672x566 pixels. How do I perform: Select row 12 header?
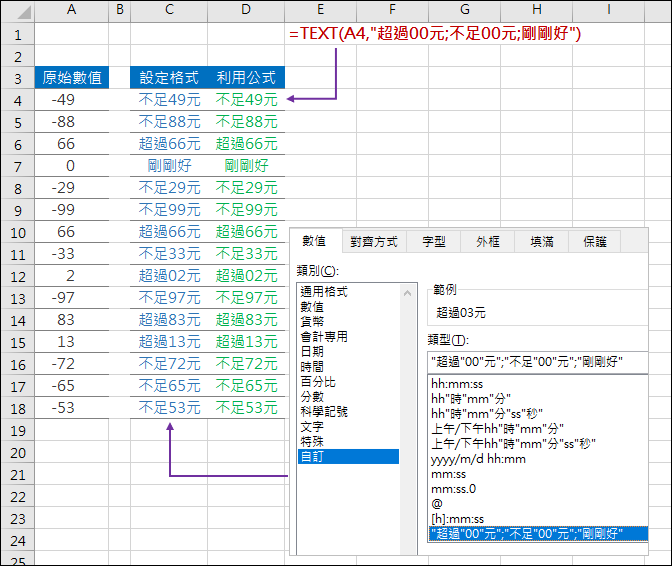pos(18,276)
